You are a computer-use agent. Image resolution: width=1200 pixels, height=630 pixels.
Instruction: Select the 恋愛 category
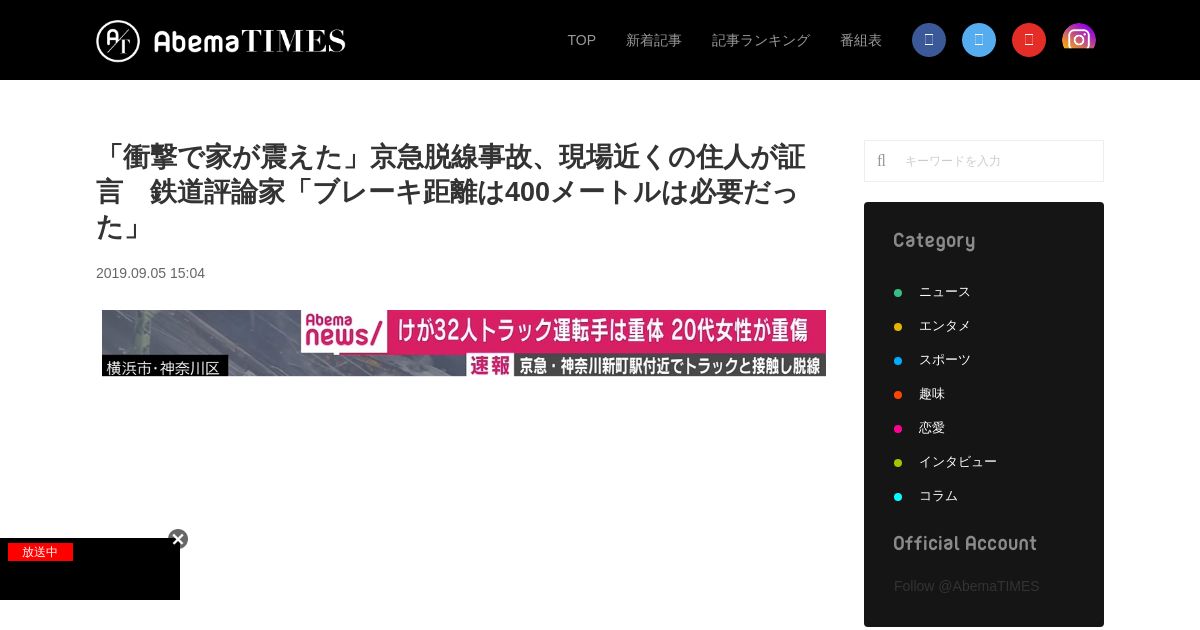pos(931,428)
